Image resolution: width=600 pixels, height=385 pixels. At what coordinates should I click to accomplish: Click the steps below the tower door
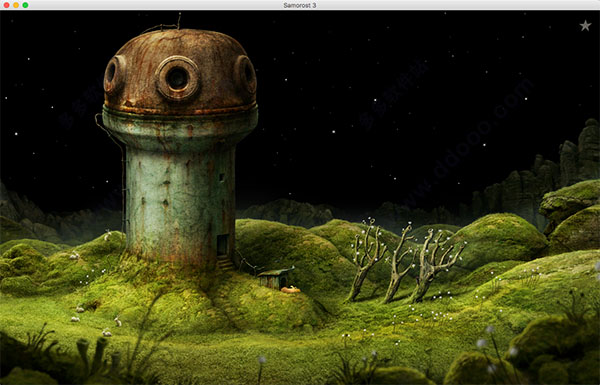coord(225,263)
